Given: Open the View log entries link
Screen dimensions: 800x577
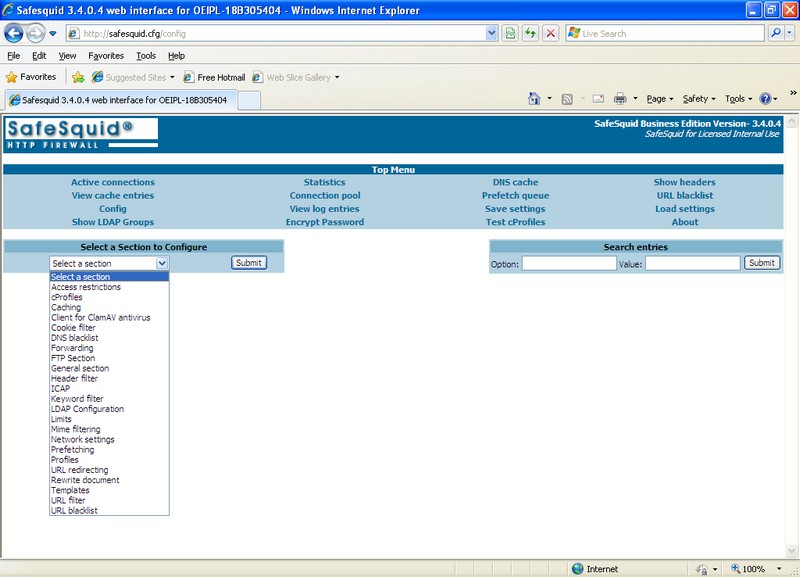Looking at the screenshot, I should (324, 209).
